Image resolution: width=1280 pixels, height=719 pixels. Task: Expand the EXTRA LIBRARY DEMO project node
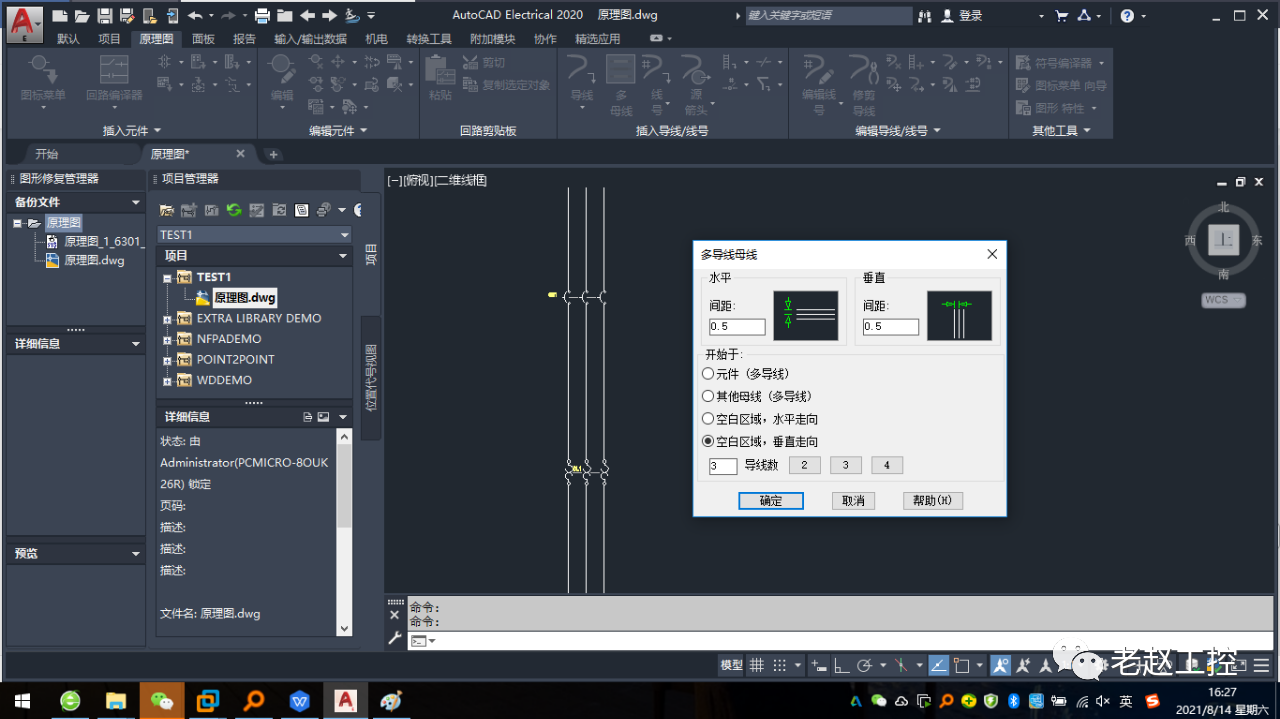coord(168,319)
